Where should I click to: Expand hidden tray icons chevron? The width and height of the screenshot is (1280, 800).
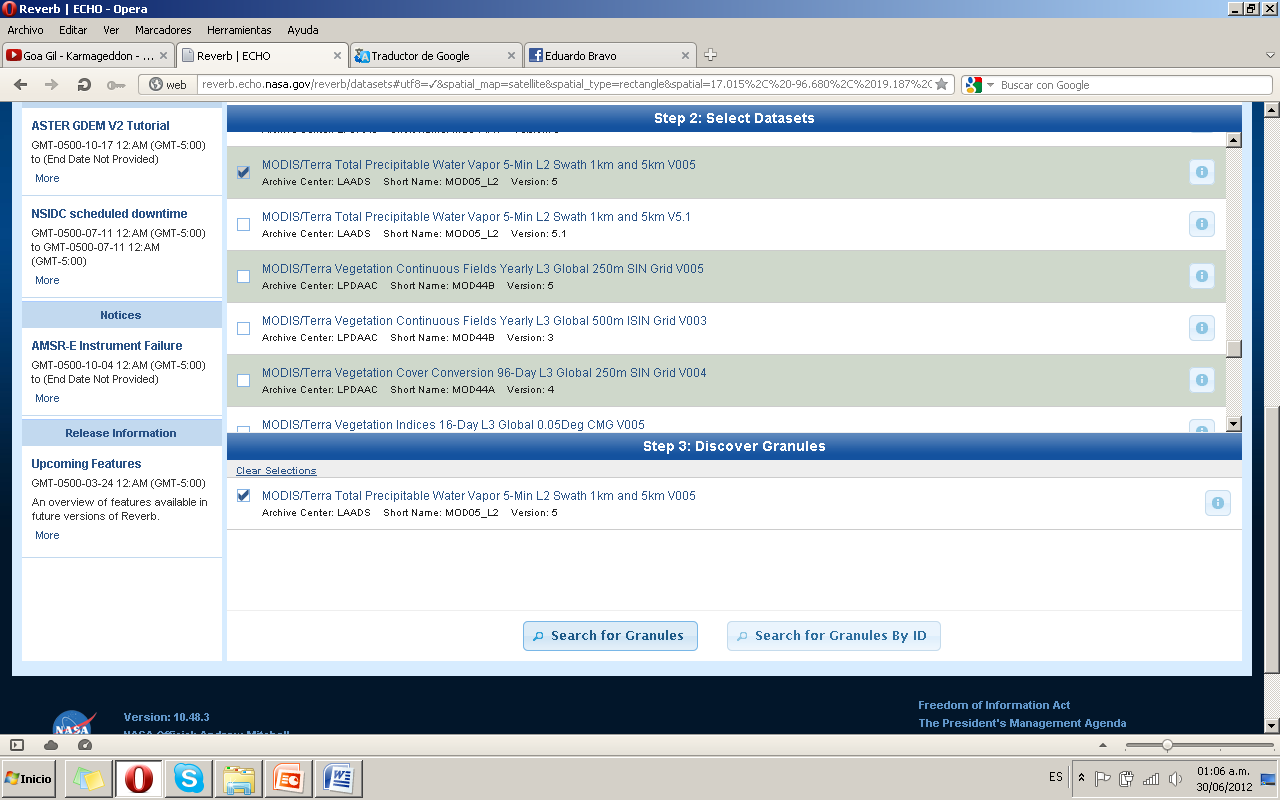point(1081,778)
